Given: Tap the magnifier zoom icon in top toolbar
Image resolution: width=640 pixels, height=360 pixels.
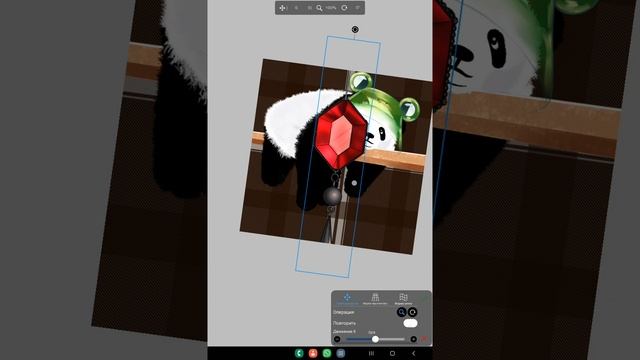Looking at the screenshot, I should (x=319, y=8).
